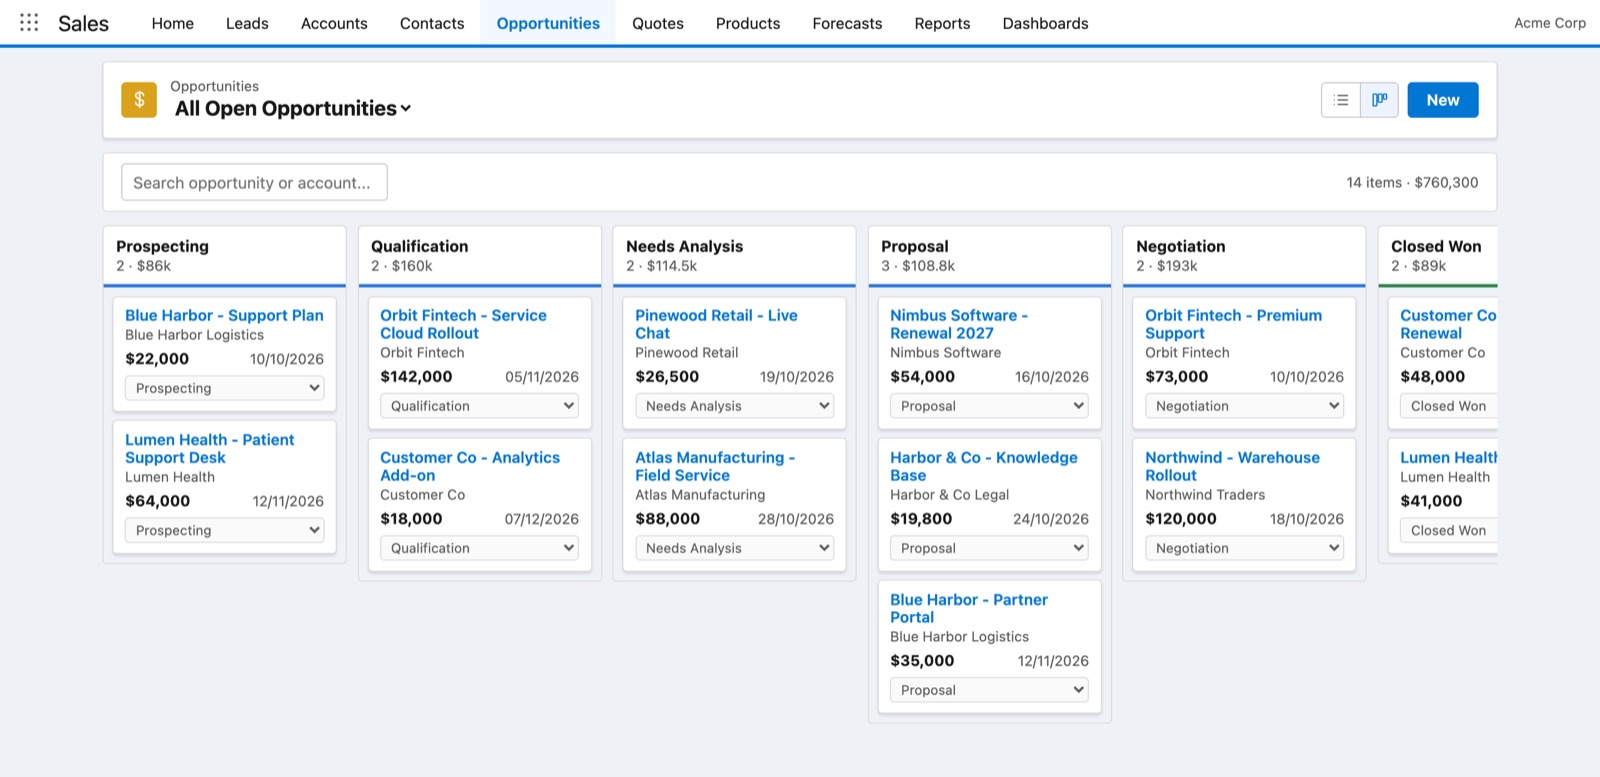Open the Forecasts tab
1600x777 pixels.
847,23
